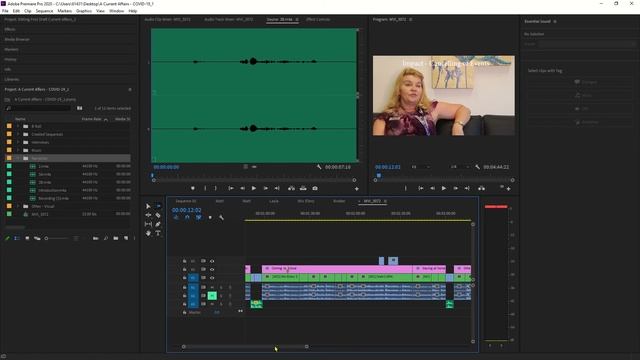Mark Out point in the Source monitor
The width and height of the screenshot is (640, 360).
(216, 188)
